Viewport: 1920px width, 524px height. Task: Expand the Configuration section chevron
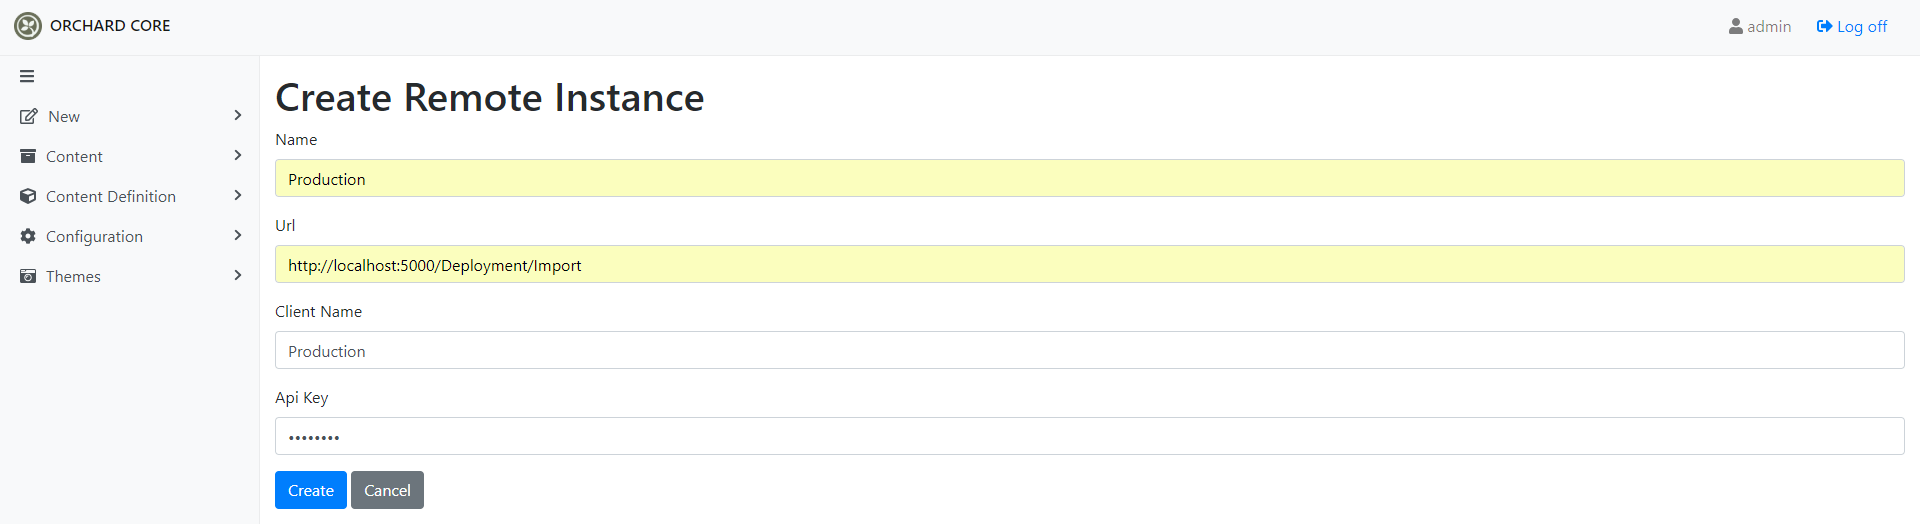tap(238, 235)
